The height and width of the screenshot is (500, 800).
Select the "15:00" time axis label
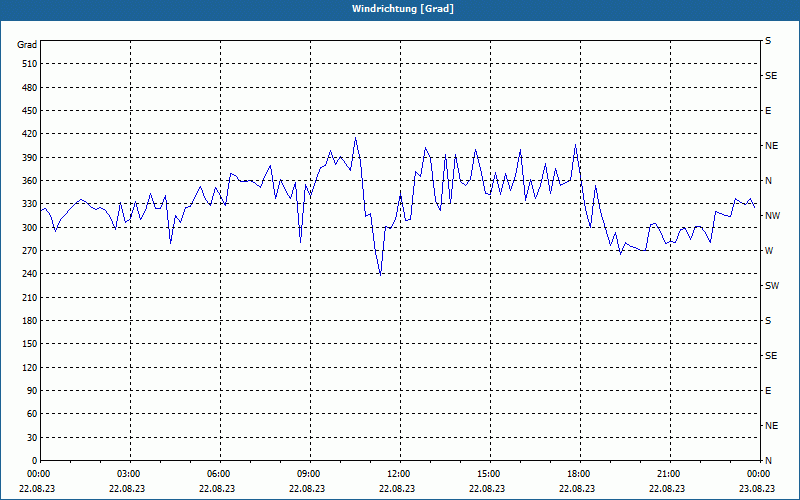pos(489,474)
